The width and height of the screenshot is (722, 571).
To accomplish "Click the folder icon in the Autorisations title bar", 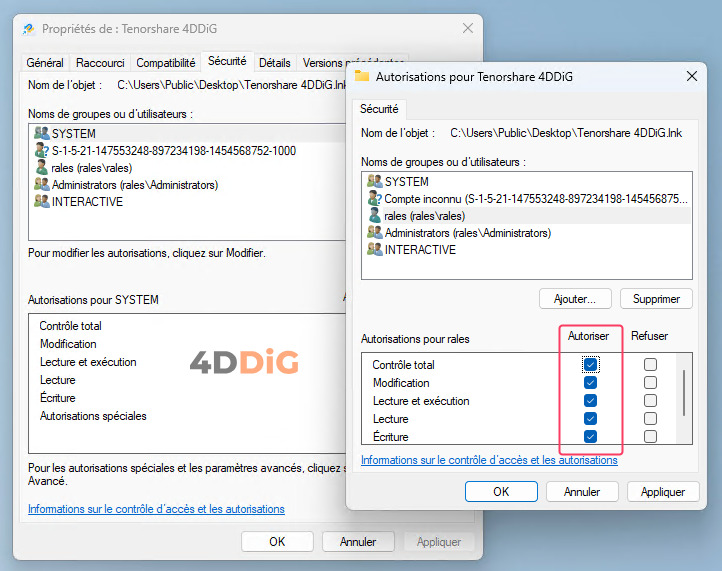I will coord(362,76).
